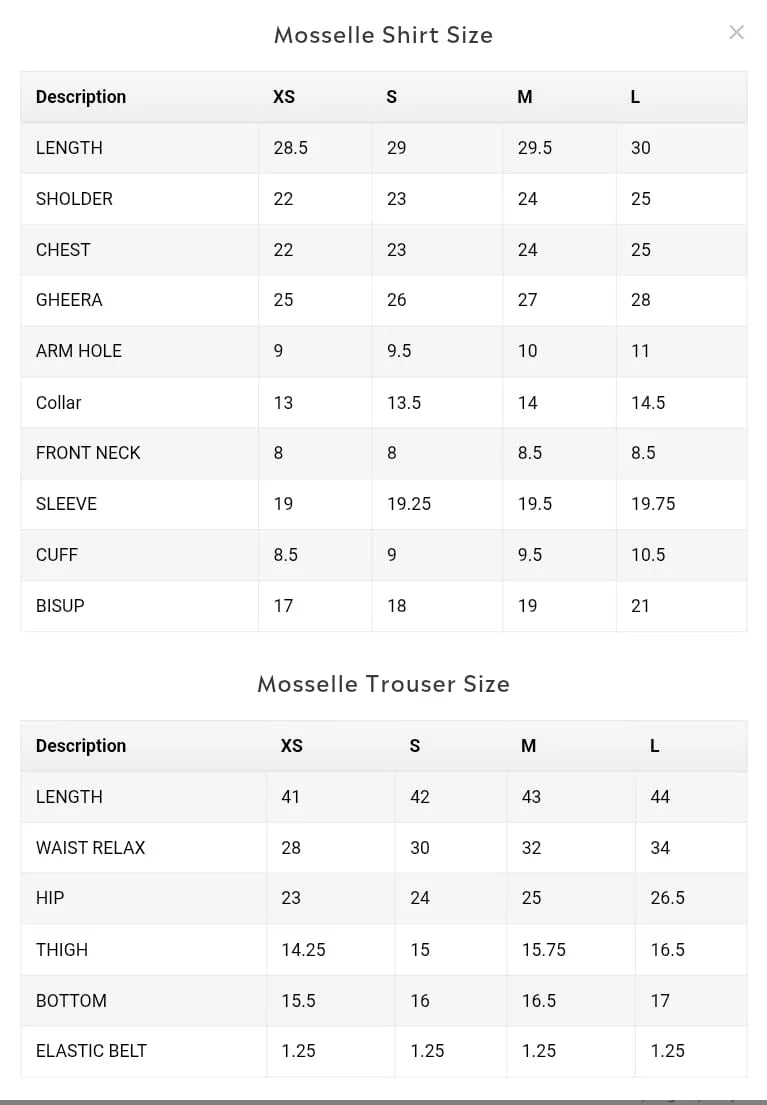Select the ELASTIC BELT row label
Screen dimensions: 767x1105
(x=91, y=1051)
